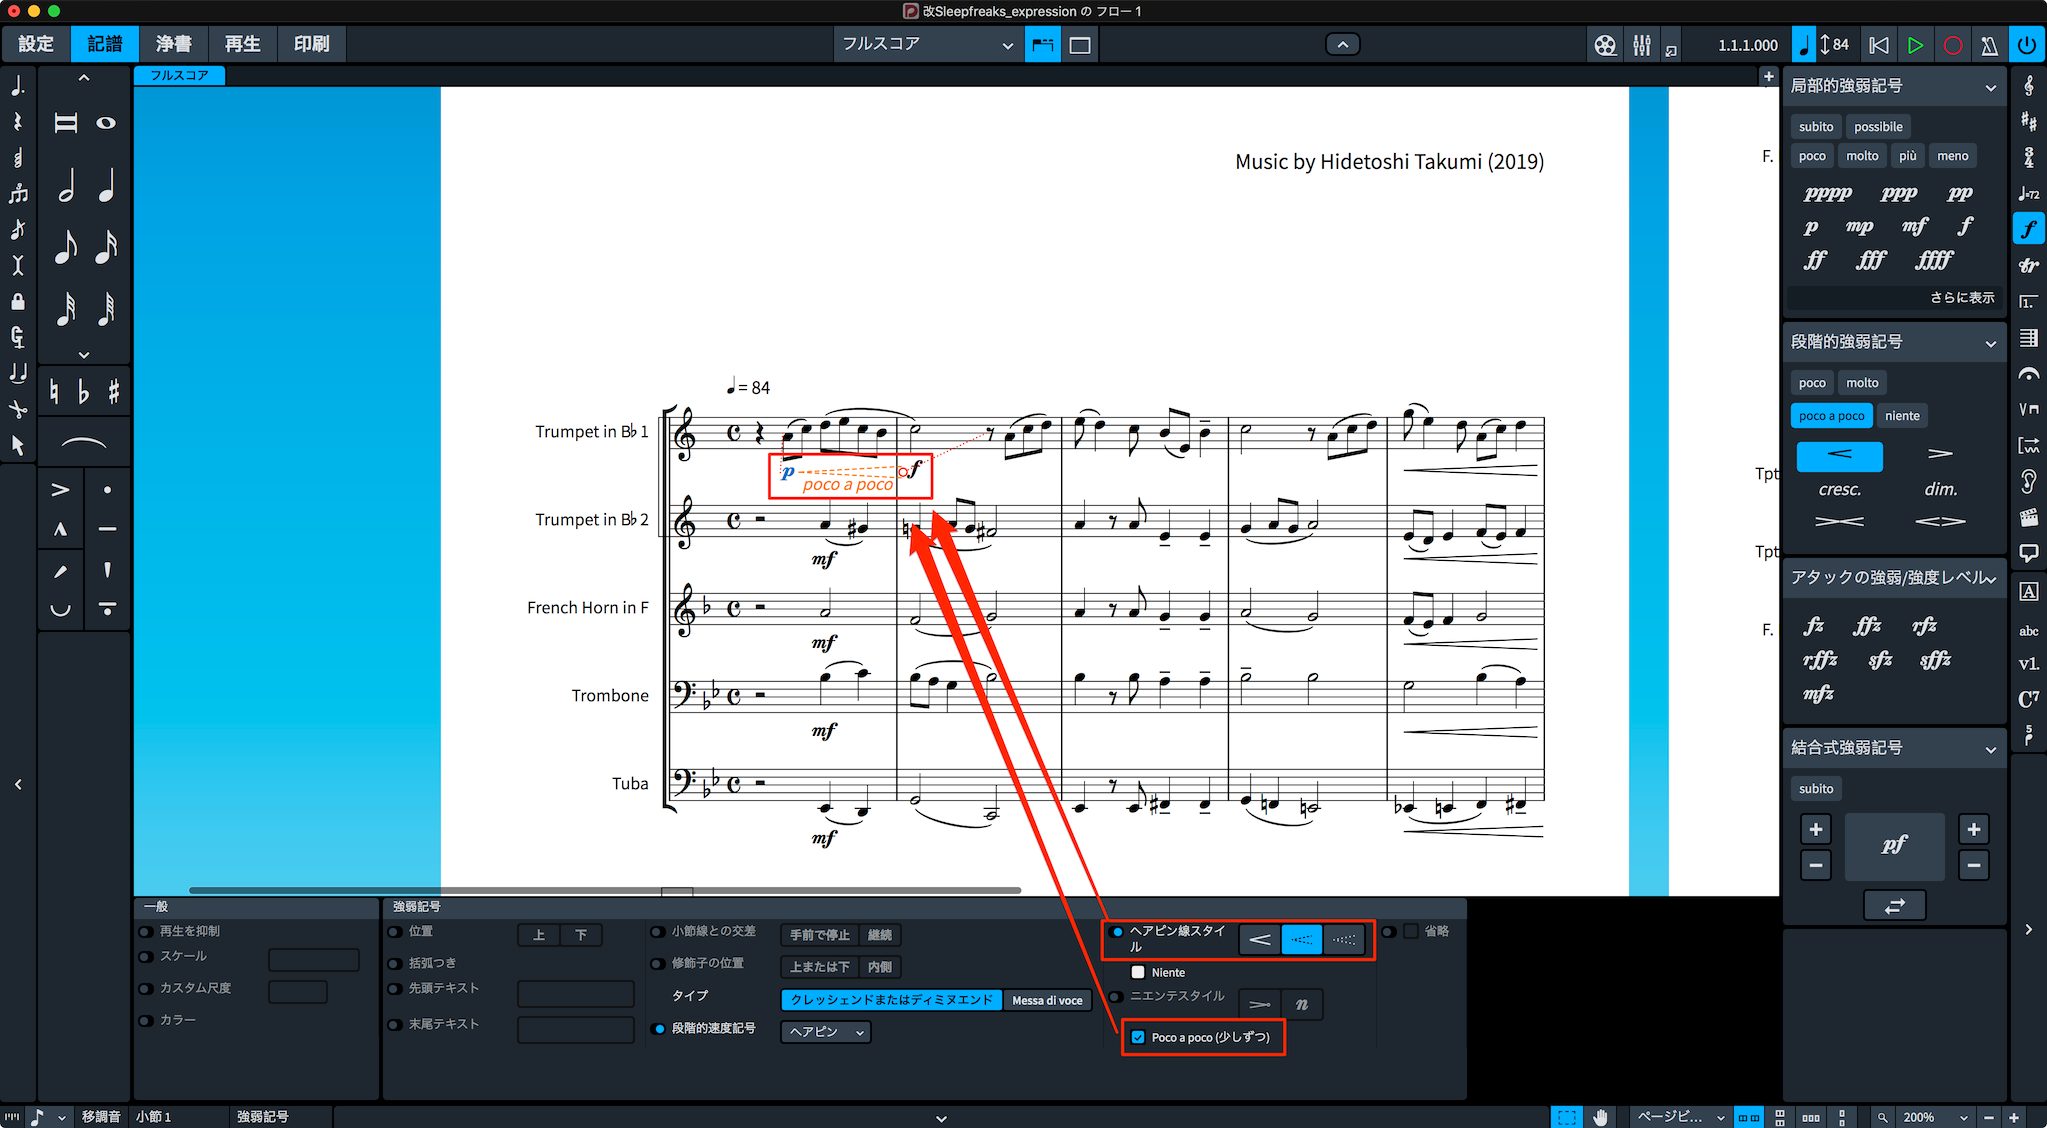Open the Chord symbols (C7) panel

tap(2029, 699)
